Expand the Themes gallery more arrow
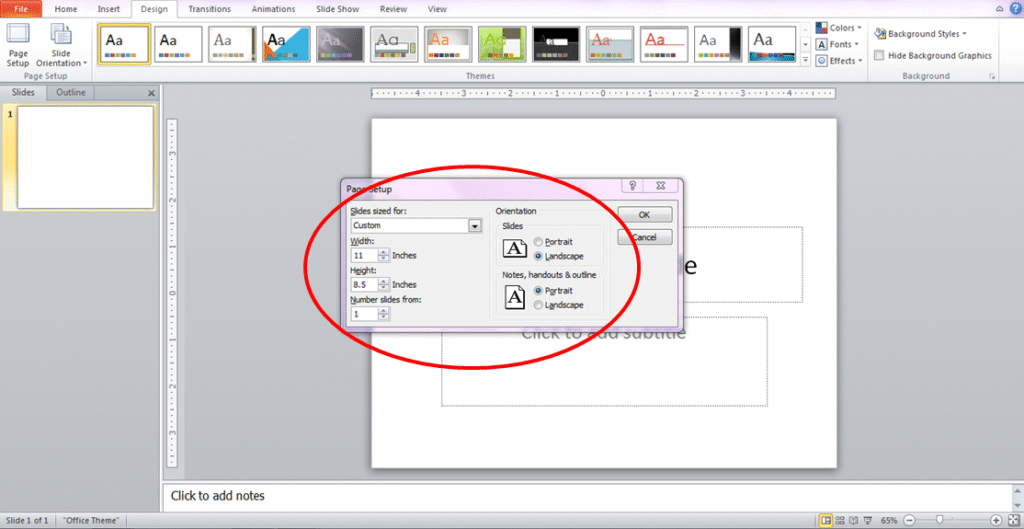This screenshot has height=529, width=1024. 806,59
